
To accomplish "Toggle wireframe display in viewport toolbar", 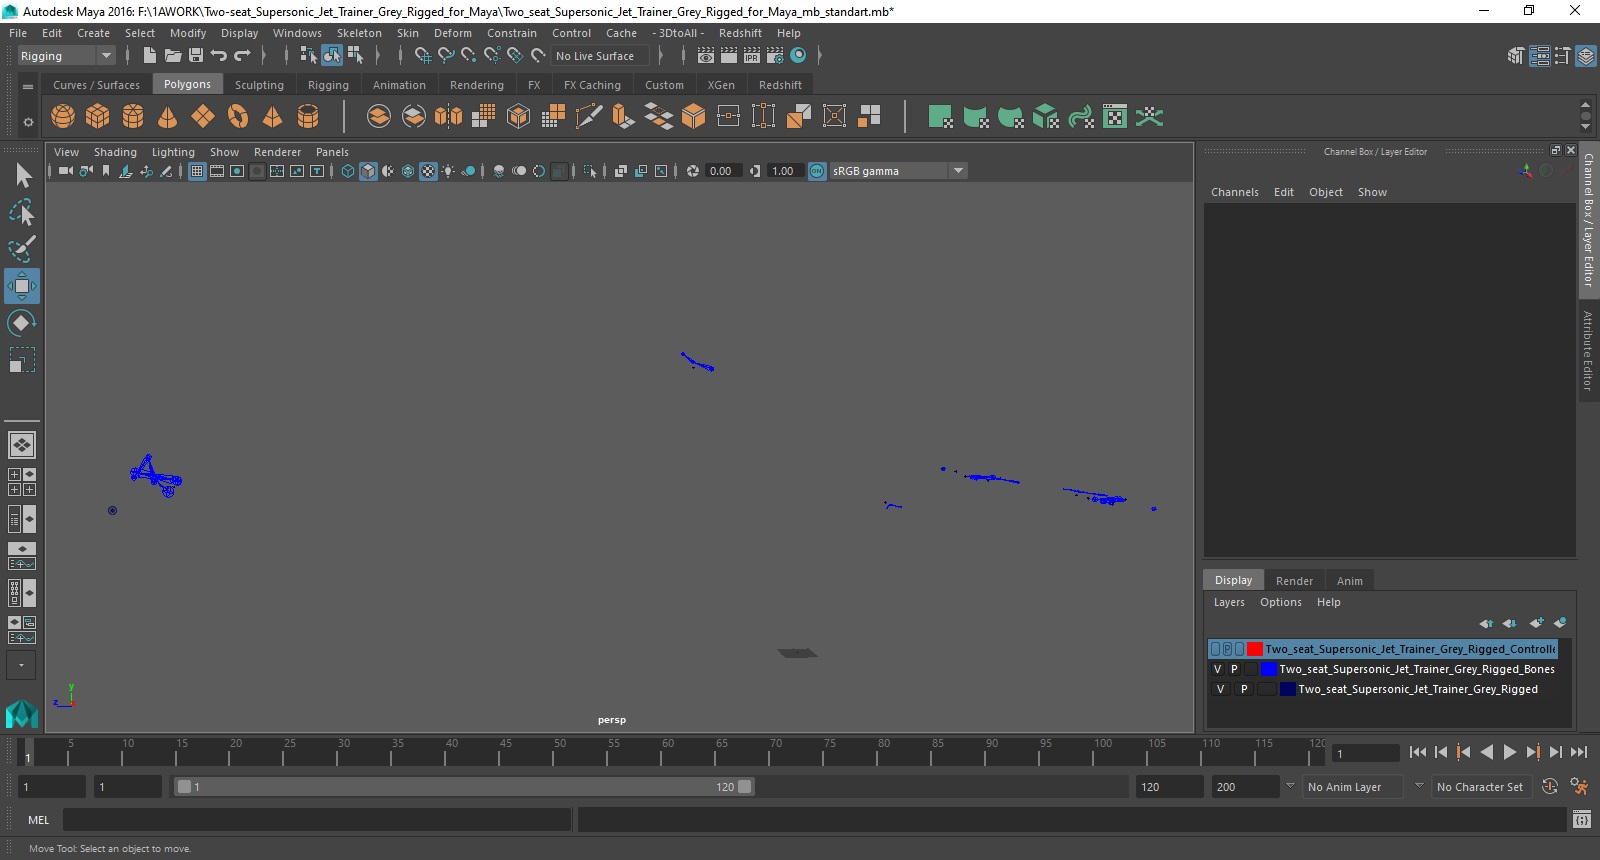I will click(x=347, y=171).
